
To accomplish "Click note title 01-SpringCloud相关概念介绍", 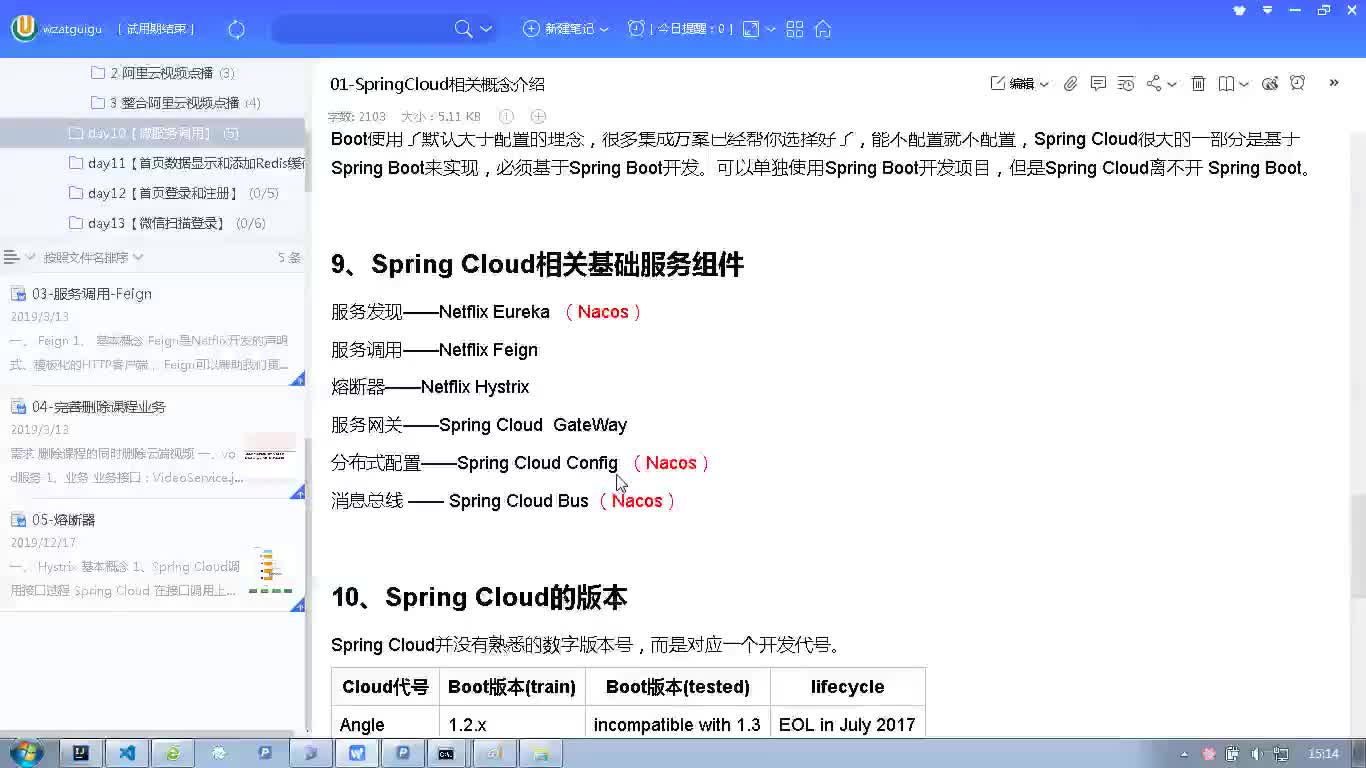I will 437,84.
